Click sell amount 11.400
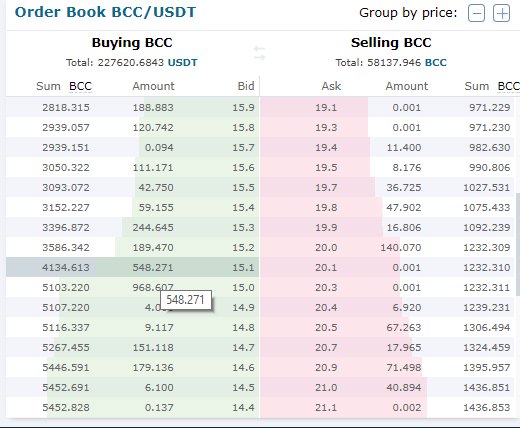Image resolution: width=520 pixels, height=428 pixels. [x=404, y=147]
